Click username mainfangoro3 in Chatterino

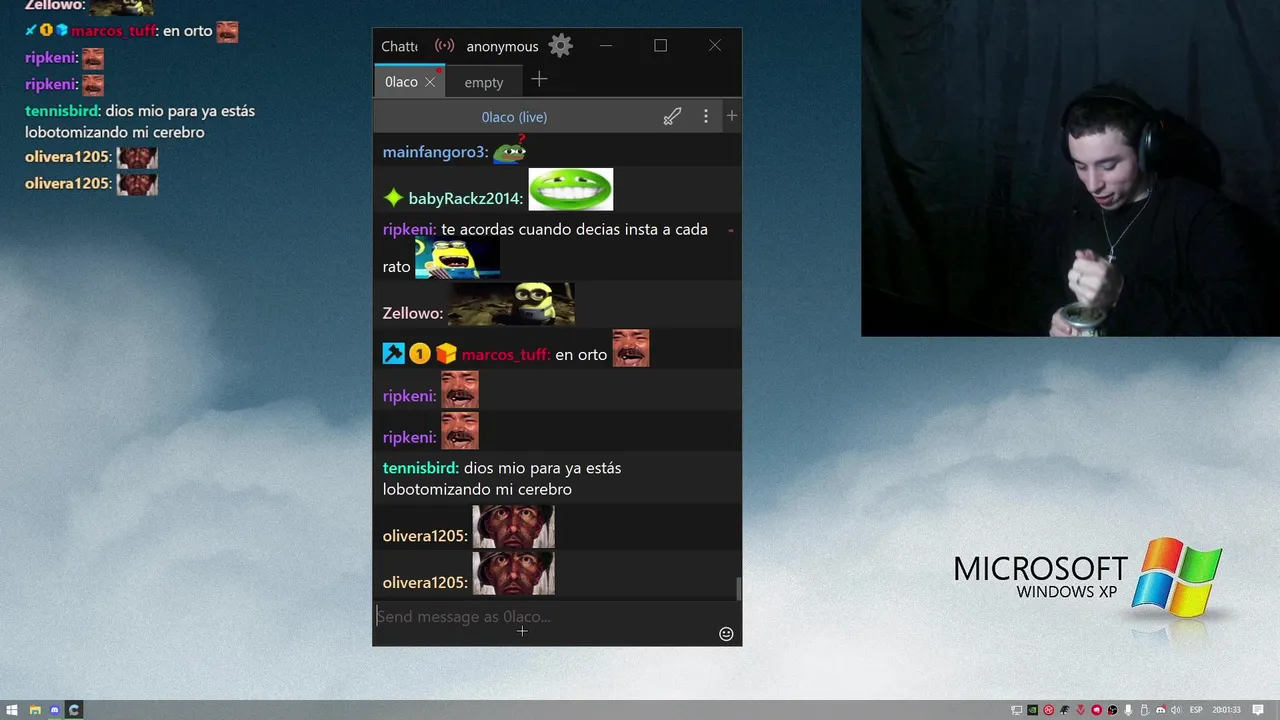pos(435,152)
